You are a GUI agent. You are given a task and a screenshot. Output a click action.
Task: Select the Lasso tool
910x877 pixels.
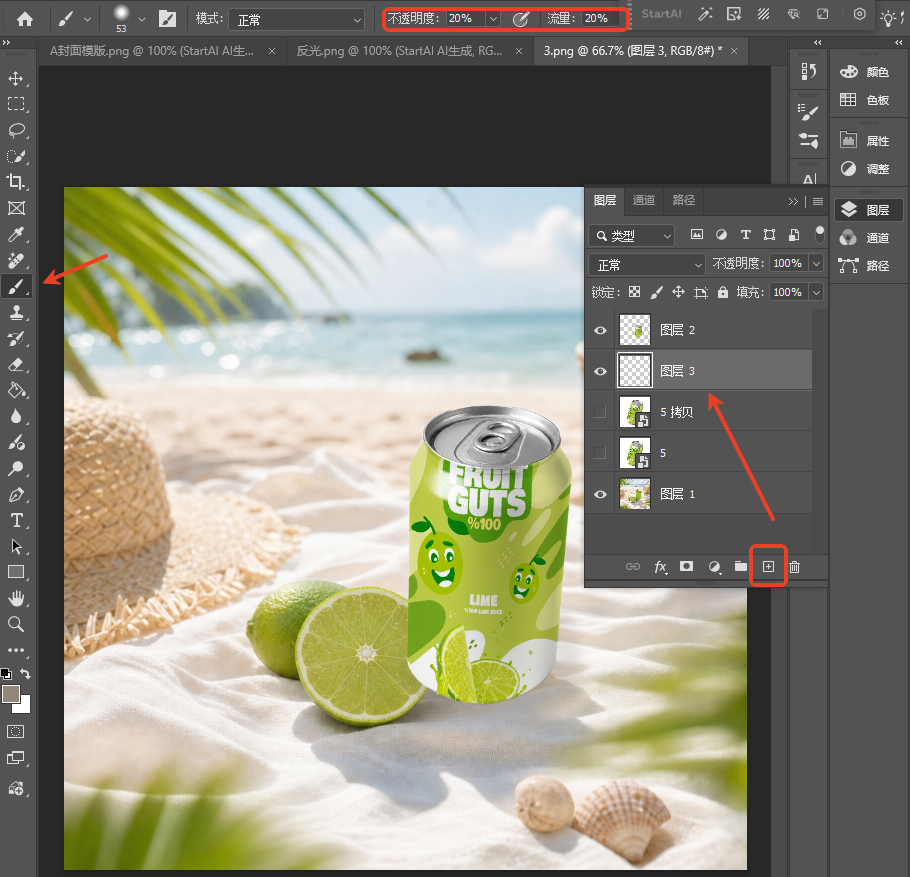point(16,130)
